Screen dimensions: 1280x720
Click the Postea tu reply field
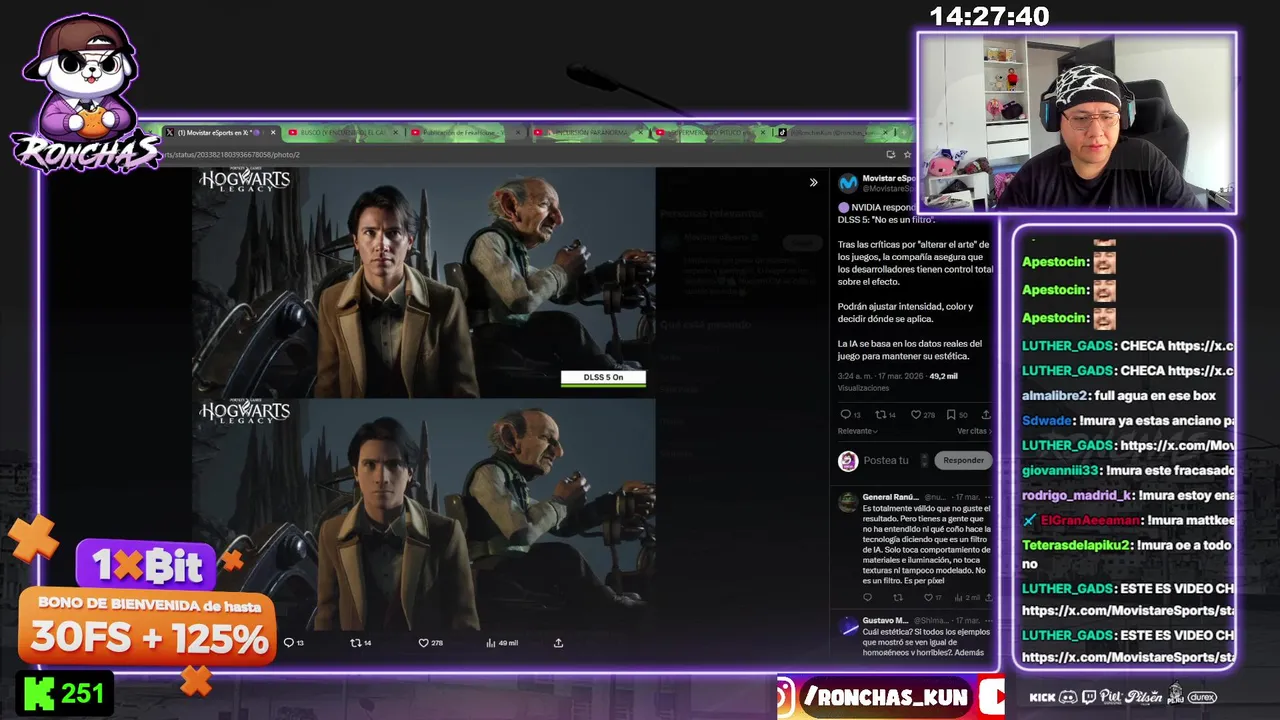(x=886, y=461)
